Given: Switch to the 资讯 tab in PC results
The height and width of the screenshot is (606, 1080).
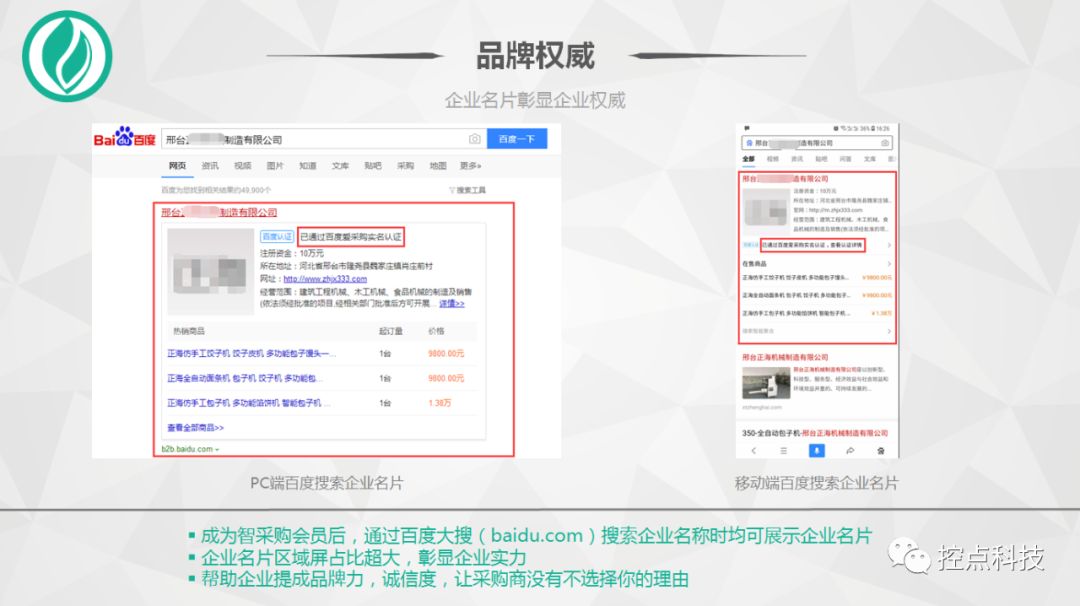Looking at the screenshot, I should (x=210, y=166).
